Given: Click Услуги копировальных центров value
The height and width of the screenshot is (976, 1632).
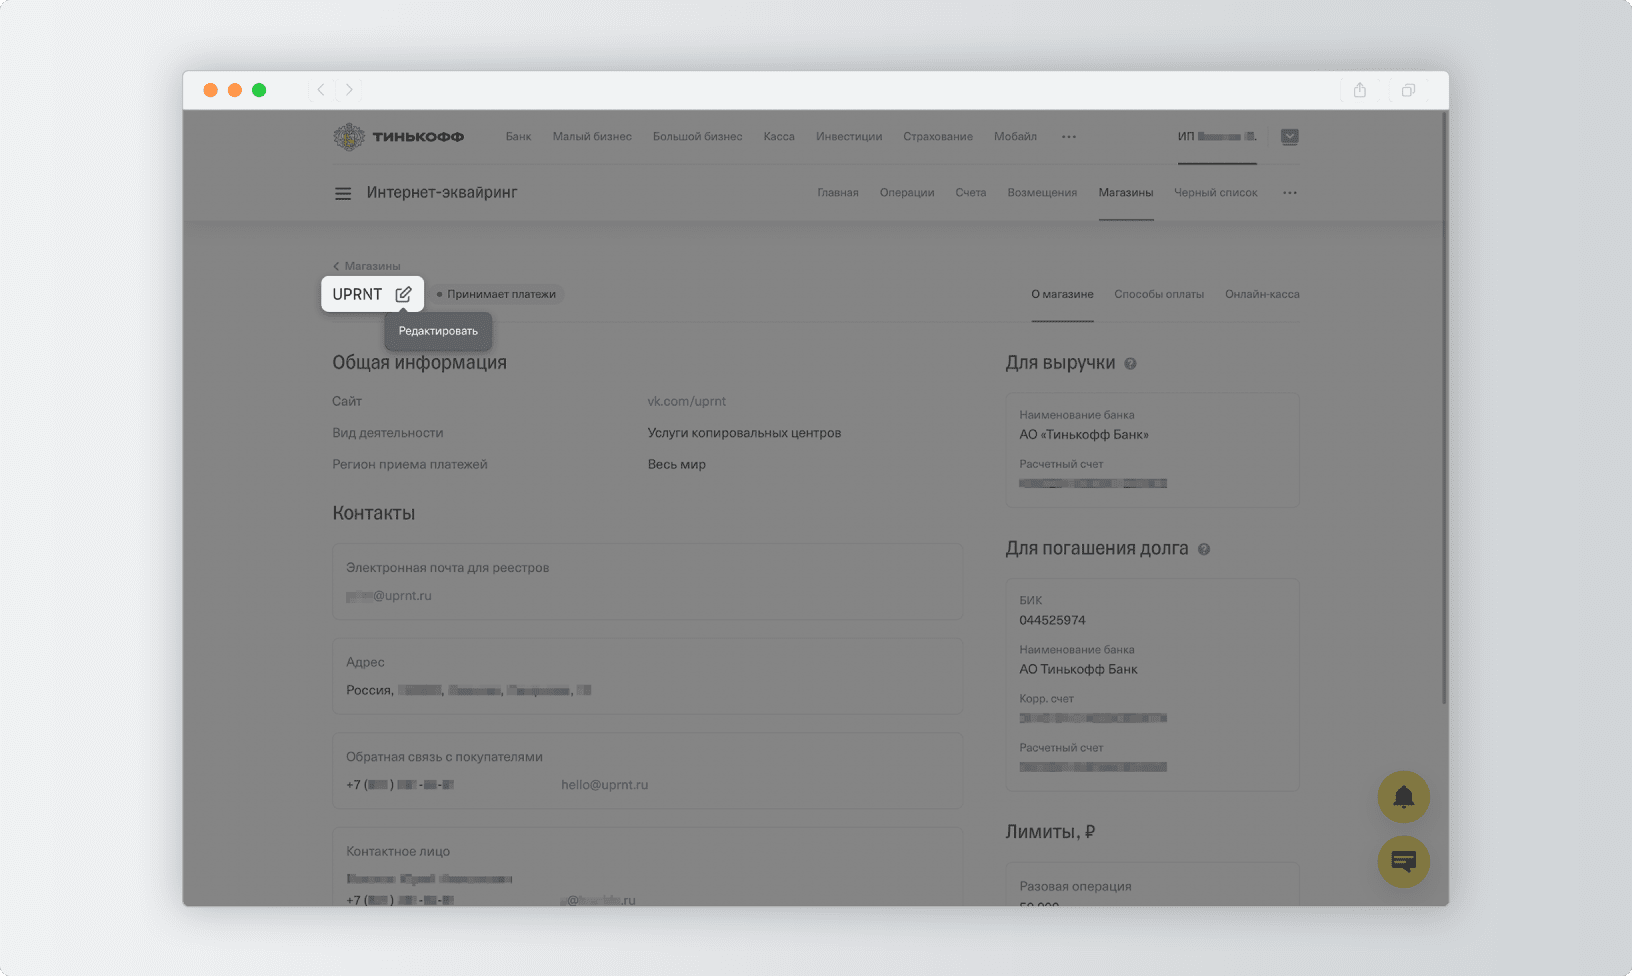Looking at the screenshot, I should tap(744, 433).
